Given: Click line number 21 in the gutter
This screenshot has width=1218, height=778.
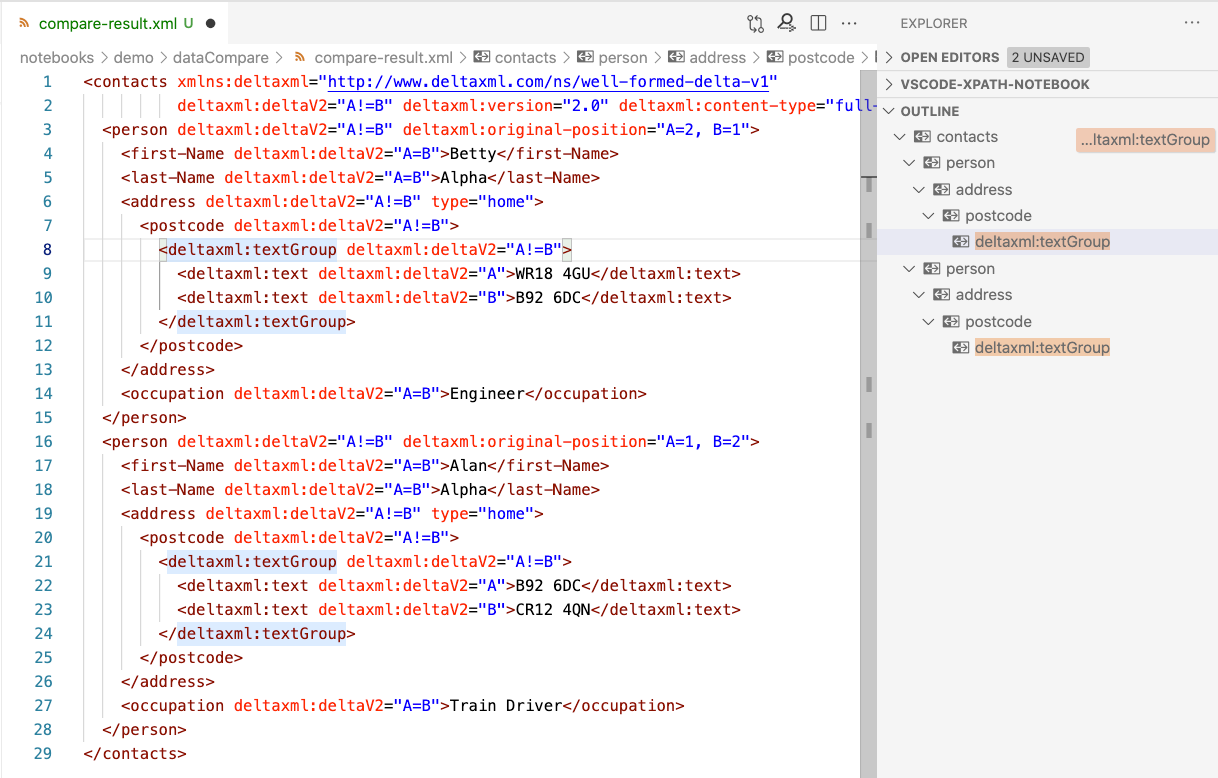Looking at the screenshot, I should point(42,561).
